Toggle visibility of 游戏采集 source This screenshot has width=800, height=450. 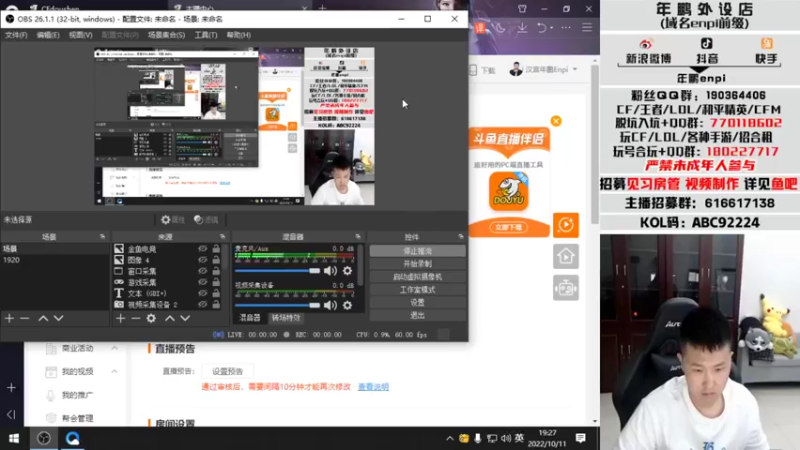203,282
